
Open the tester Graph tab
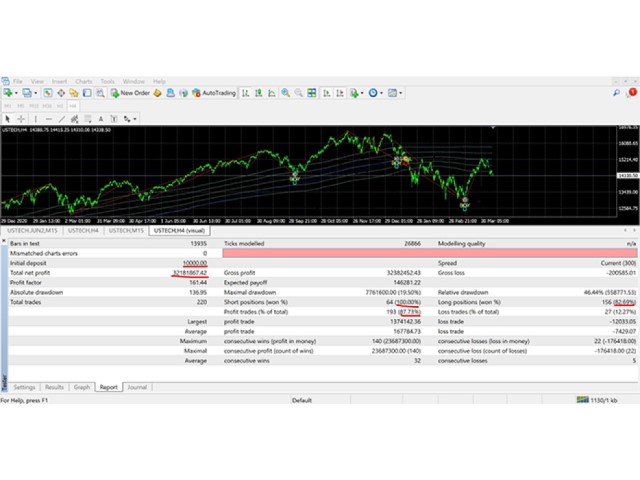82,387
